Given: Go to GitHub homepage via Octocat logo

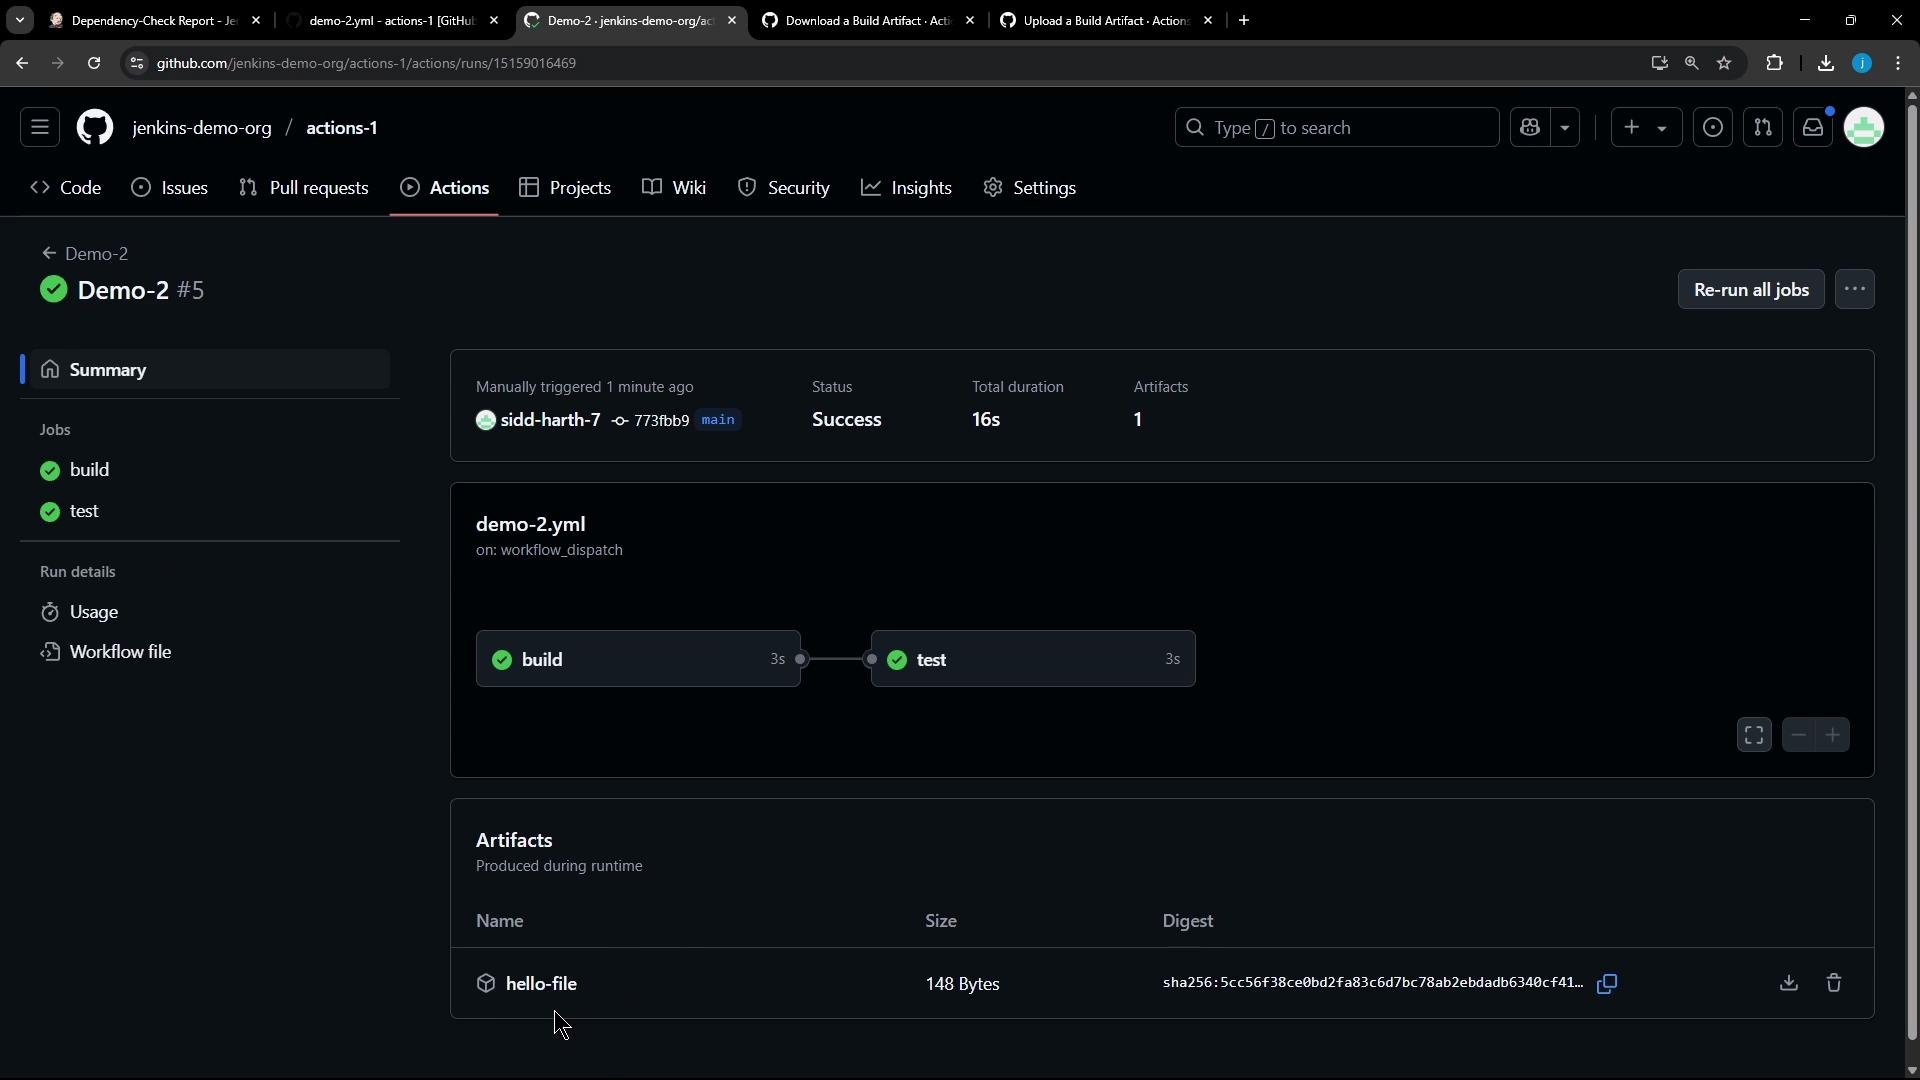Looking at the screenshot, I should coord(95,128).
